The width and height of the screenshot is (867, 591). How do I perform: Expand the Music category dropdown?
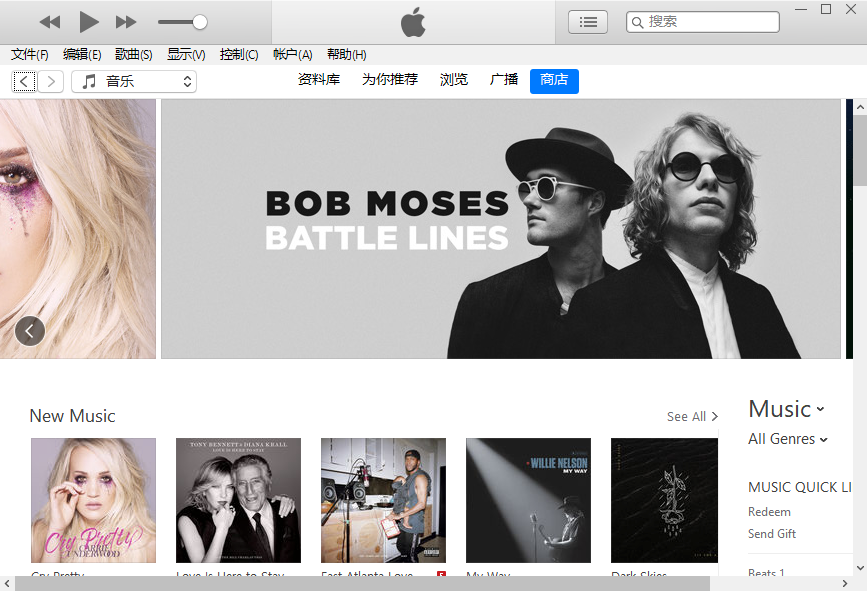click(x=786, y=409)
